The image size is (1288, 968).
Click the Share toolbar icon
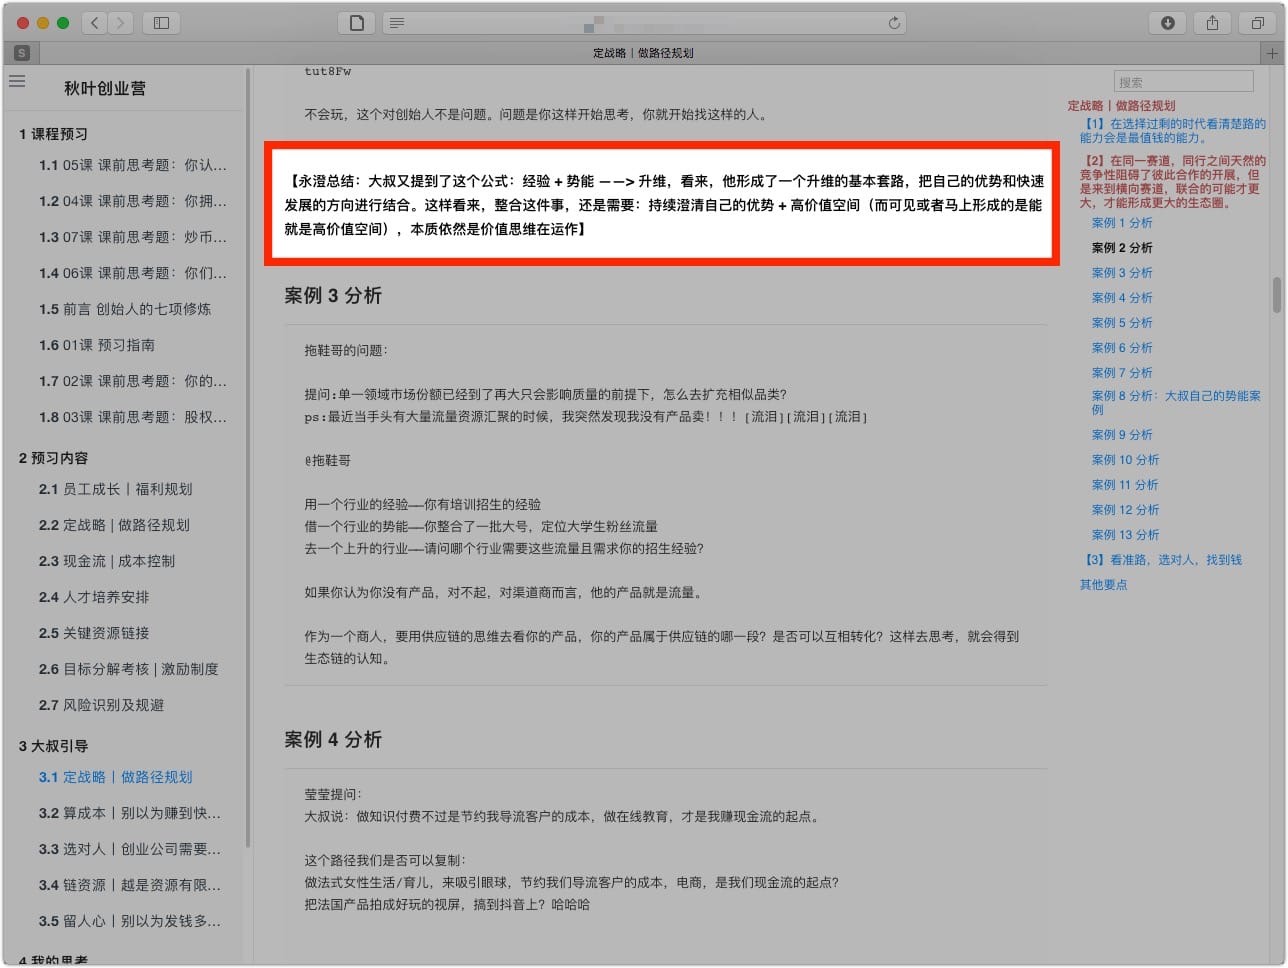point(1212,23)
